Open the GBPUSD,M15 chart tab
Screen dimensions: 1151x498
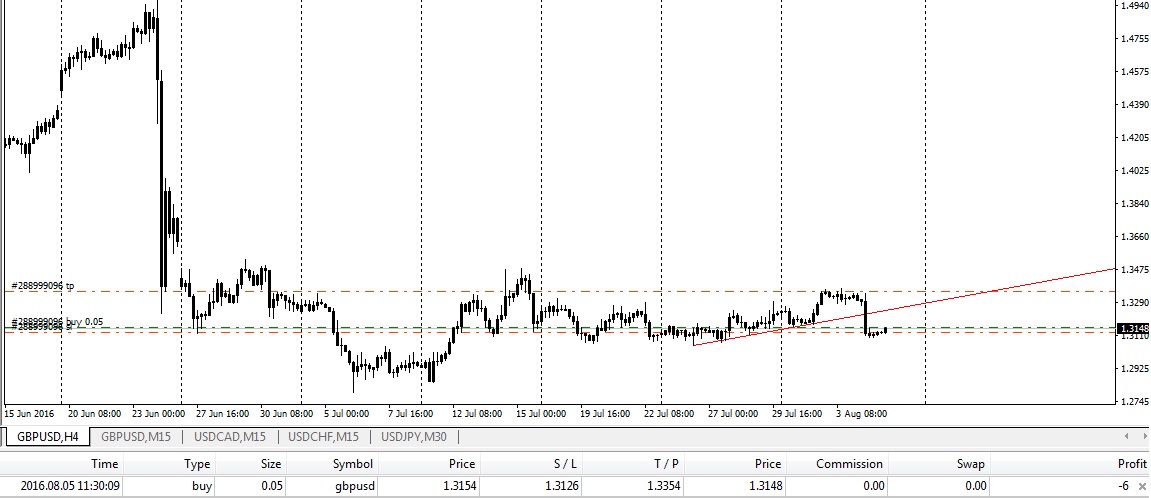click(x=136, y=437)
